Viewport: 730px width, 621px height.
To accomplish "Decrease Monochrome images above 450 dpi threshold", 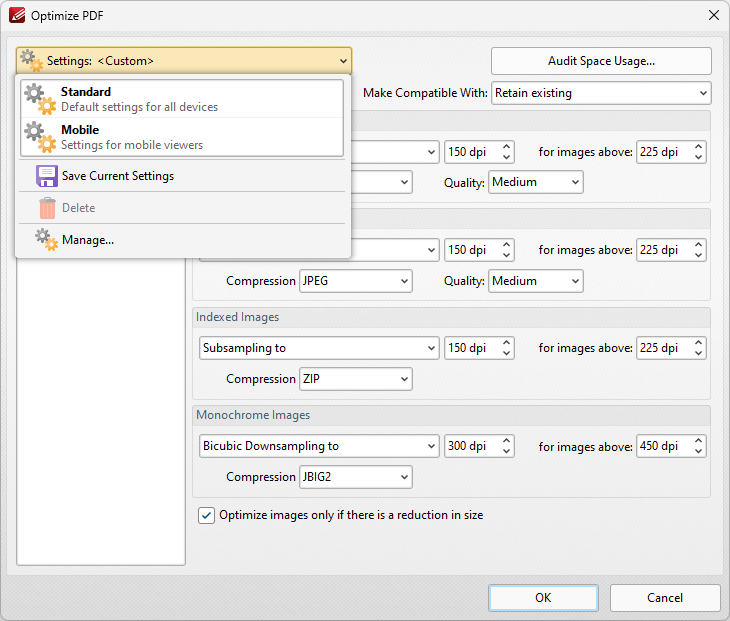I will (x=698, y=451).
